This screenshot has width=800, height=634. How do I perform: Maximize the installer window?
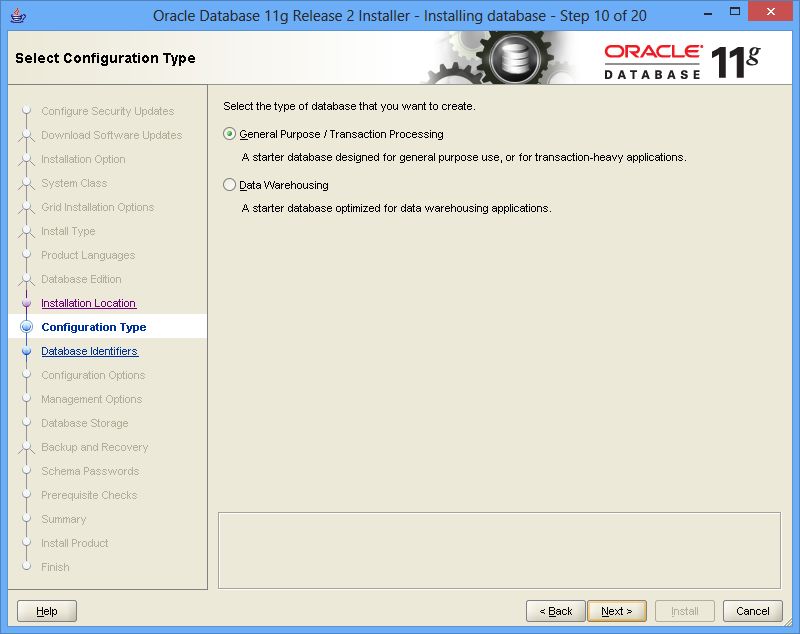pos(735,12)
